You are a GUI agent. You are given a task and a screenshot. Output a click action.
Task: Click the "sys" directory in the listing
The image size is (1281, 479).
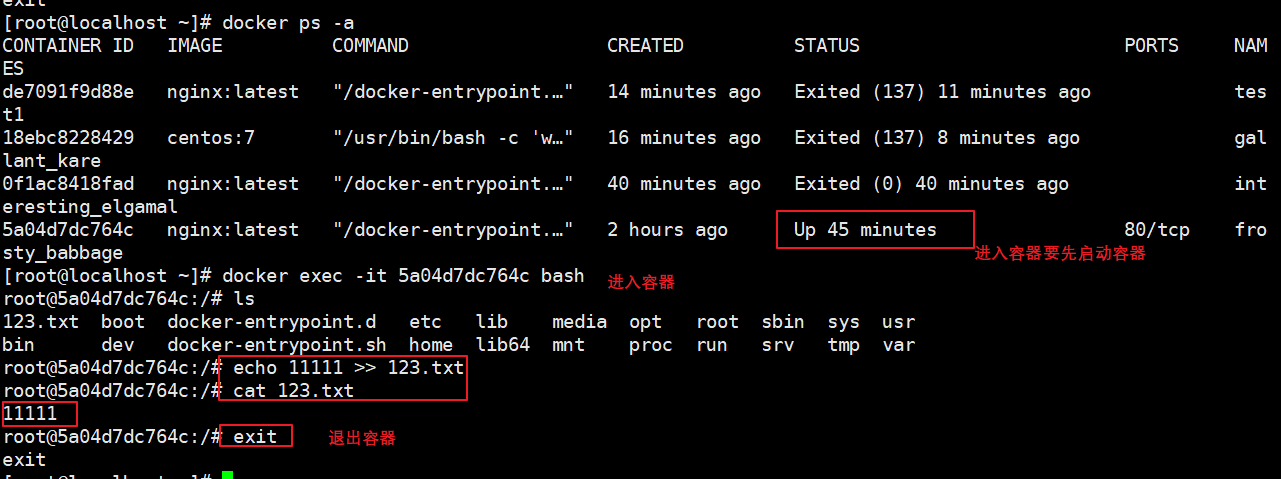click(x=843, y=321)
